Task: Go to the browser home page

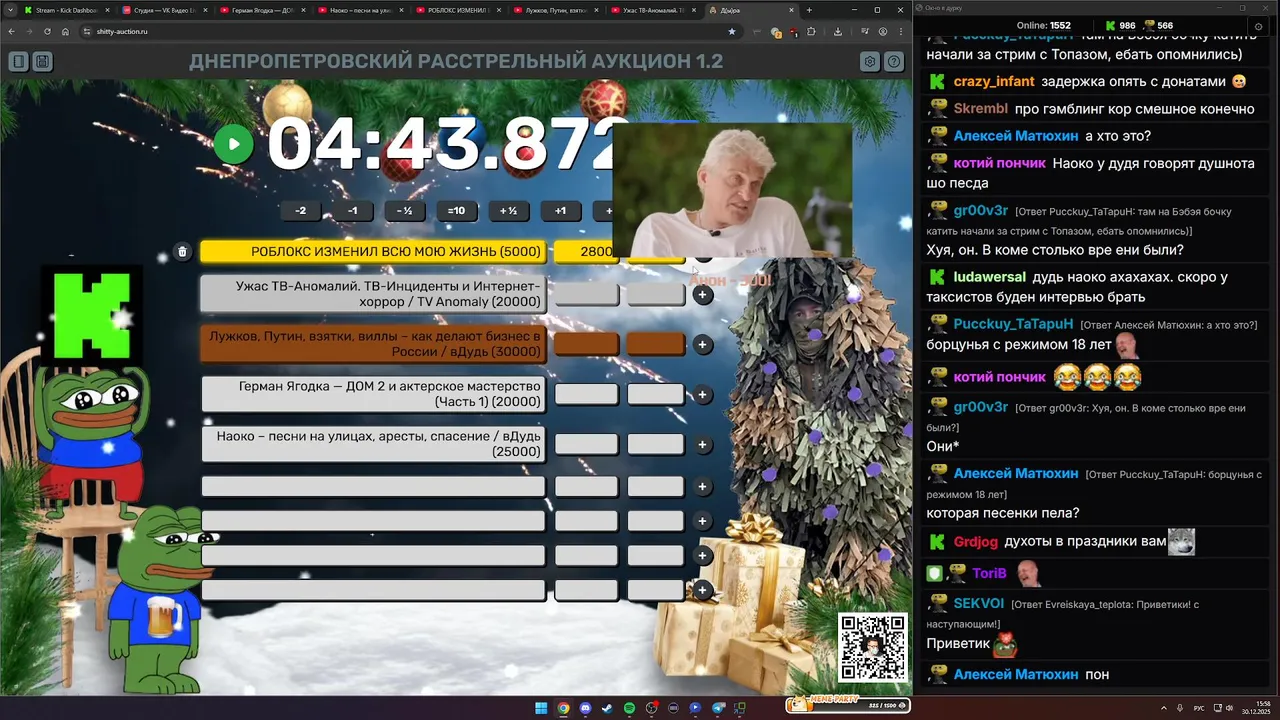Action: [x=65, y=32]
